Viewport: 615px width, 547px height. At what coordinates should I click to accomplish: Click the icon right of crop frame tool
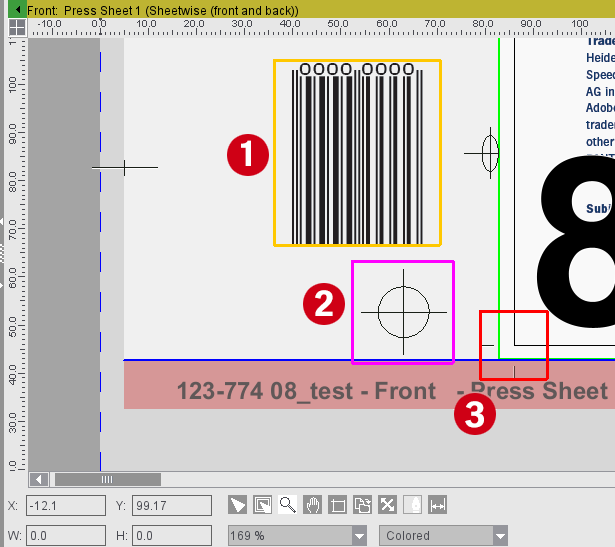point(362,506)
